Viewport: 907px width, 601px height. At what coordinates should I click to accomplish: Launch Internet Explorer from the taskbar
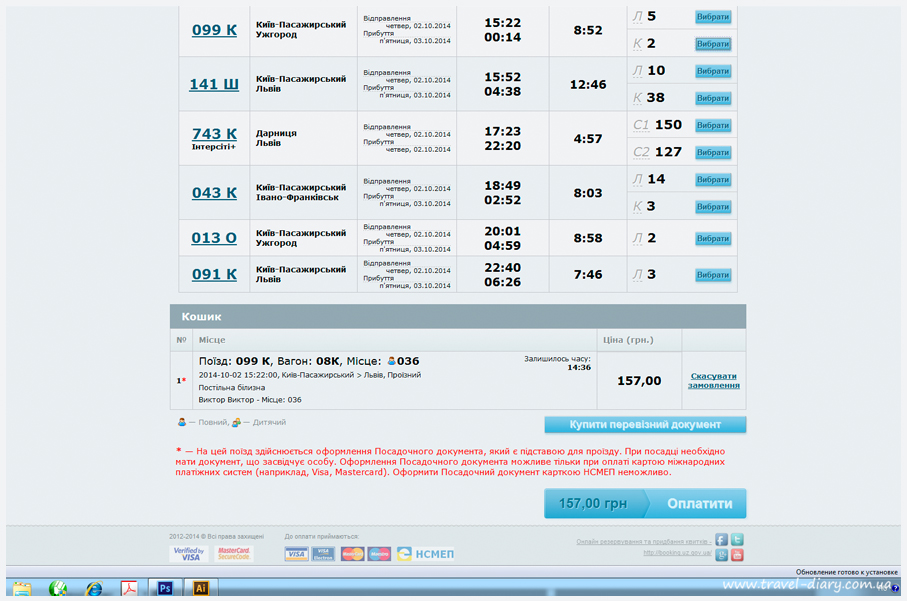[x=94, y=589]
